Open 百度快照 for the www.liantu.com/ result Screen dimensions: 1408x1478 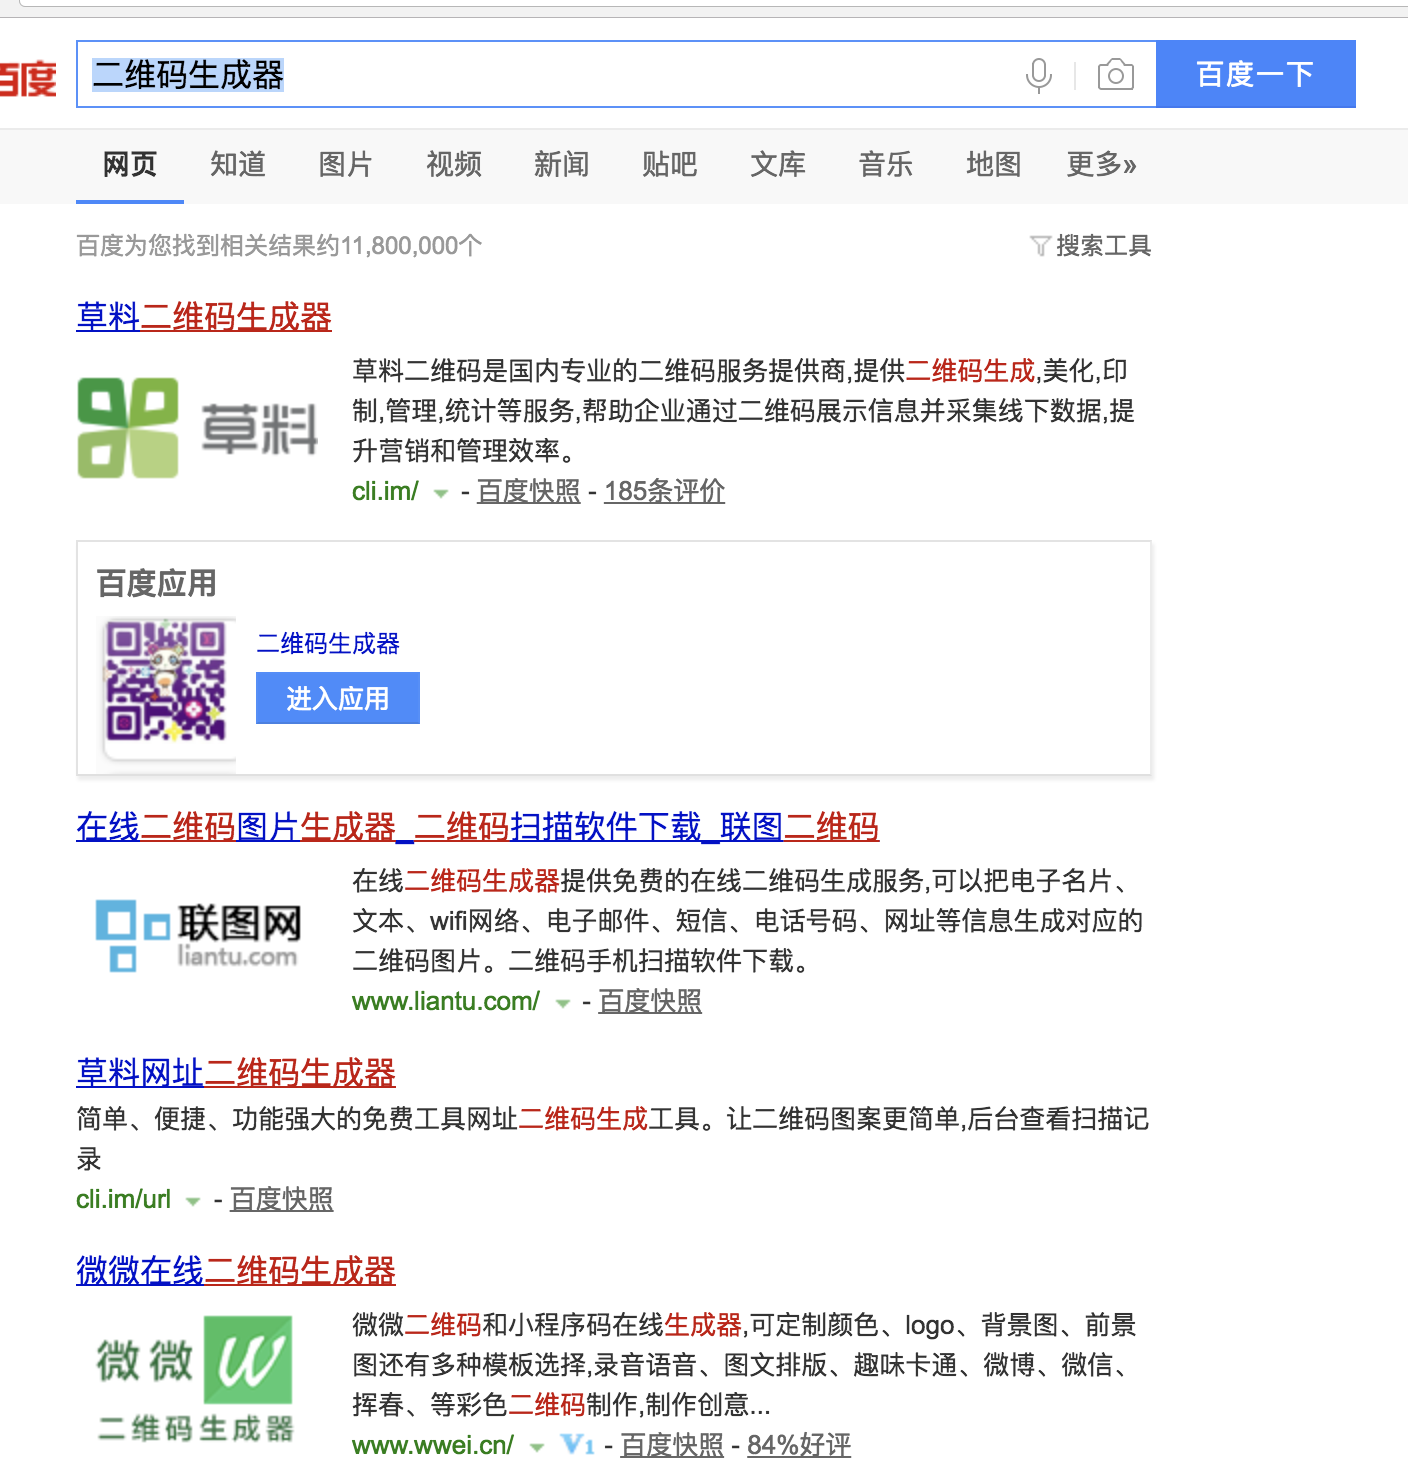click(650, 1001)
